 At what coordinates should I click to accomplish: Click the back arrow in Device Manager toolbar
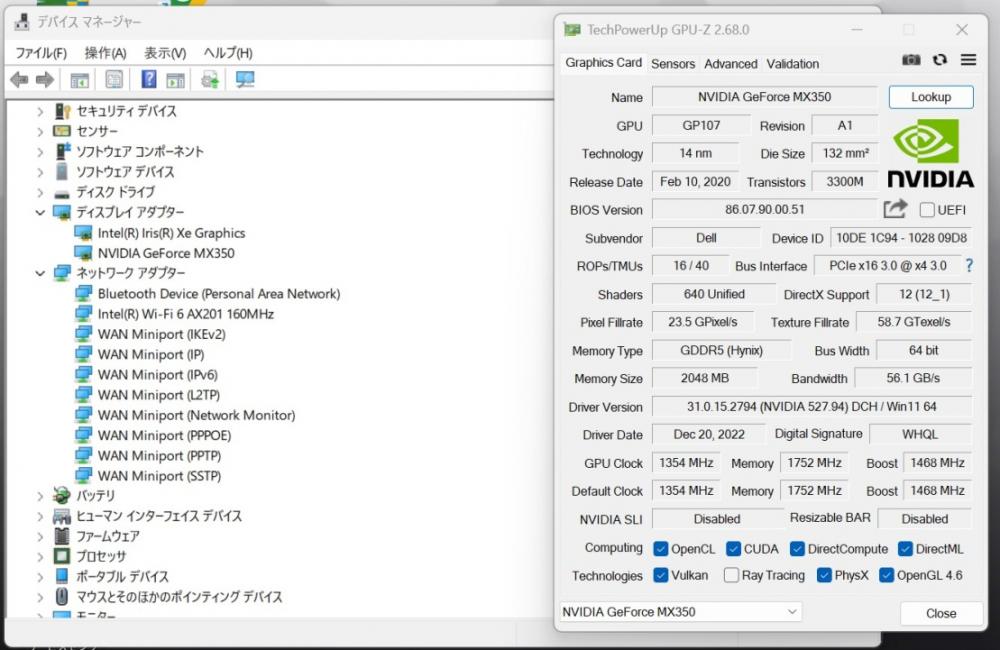tap(19, 80)
